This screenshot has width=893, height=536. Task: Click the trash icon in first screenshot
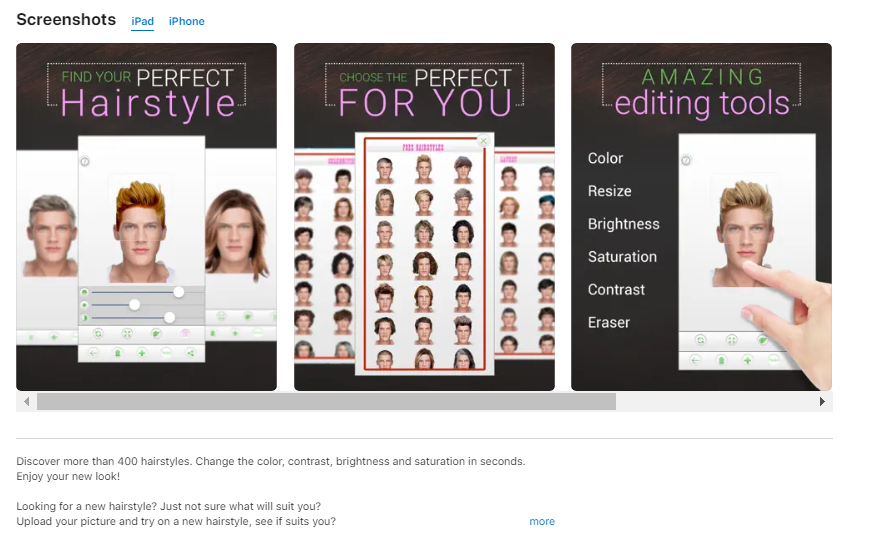117,353
